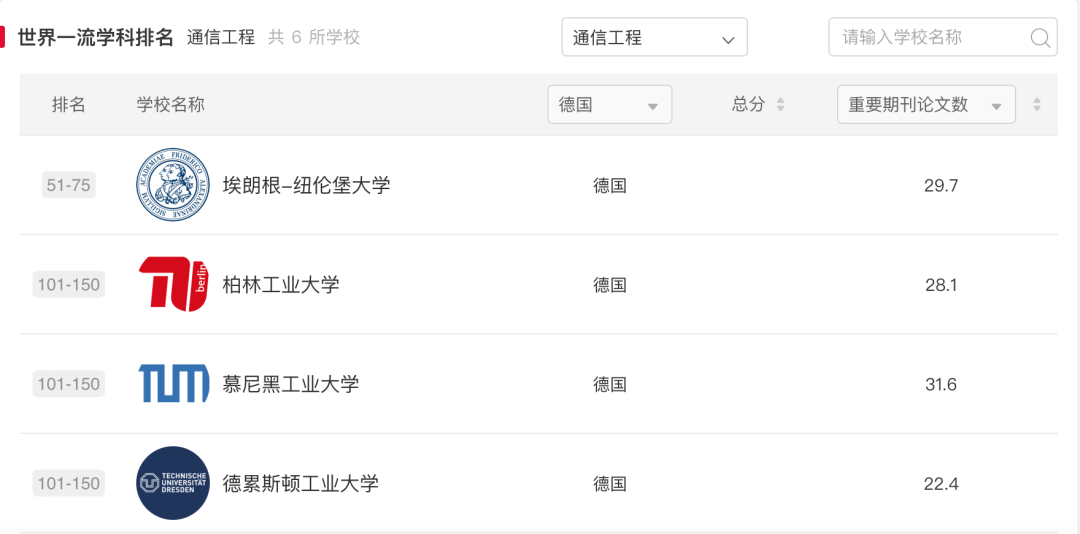1080x534 pixels.
Task: Click the 排名 column header
Action: (x=69, y=105)
